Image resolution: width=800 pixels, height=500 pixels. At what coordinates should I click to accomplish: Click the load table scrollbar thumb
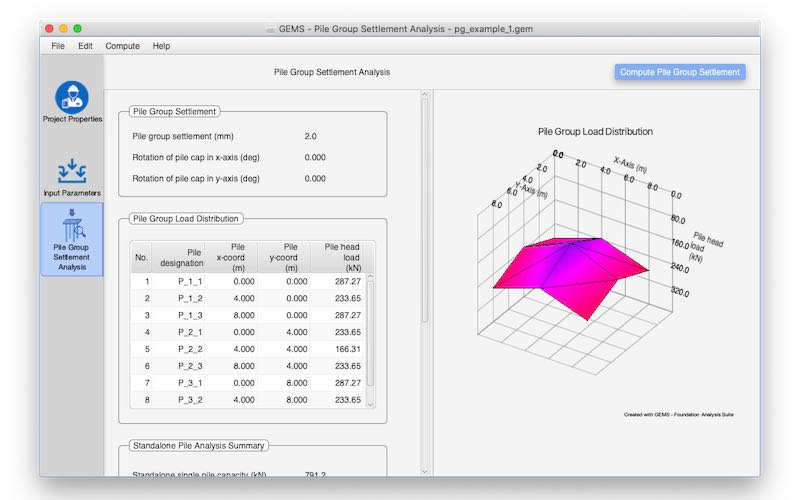pos(371,333)
